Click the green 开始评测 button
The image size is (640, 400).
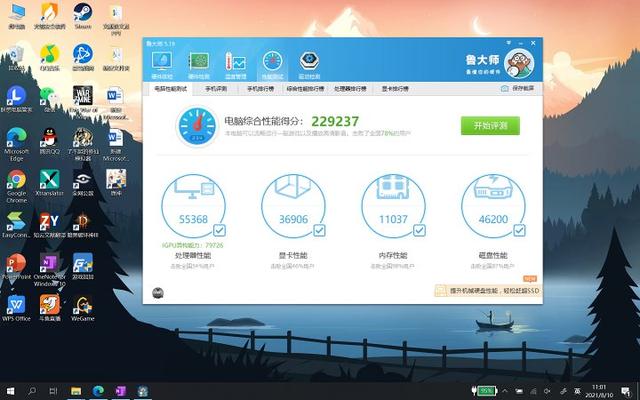(490, 125)
